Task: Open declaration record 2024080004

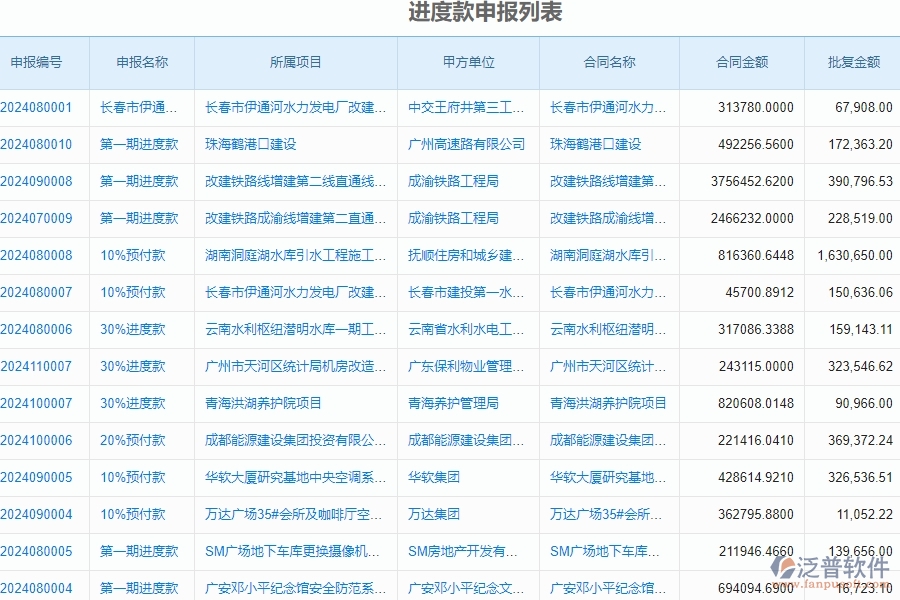Action: (43, 588)
